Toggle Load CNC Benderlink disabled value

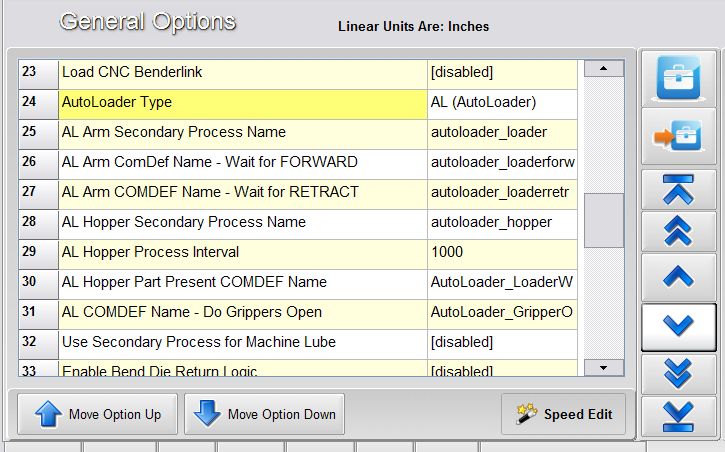coord(502,72)
